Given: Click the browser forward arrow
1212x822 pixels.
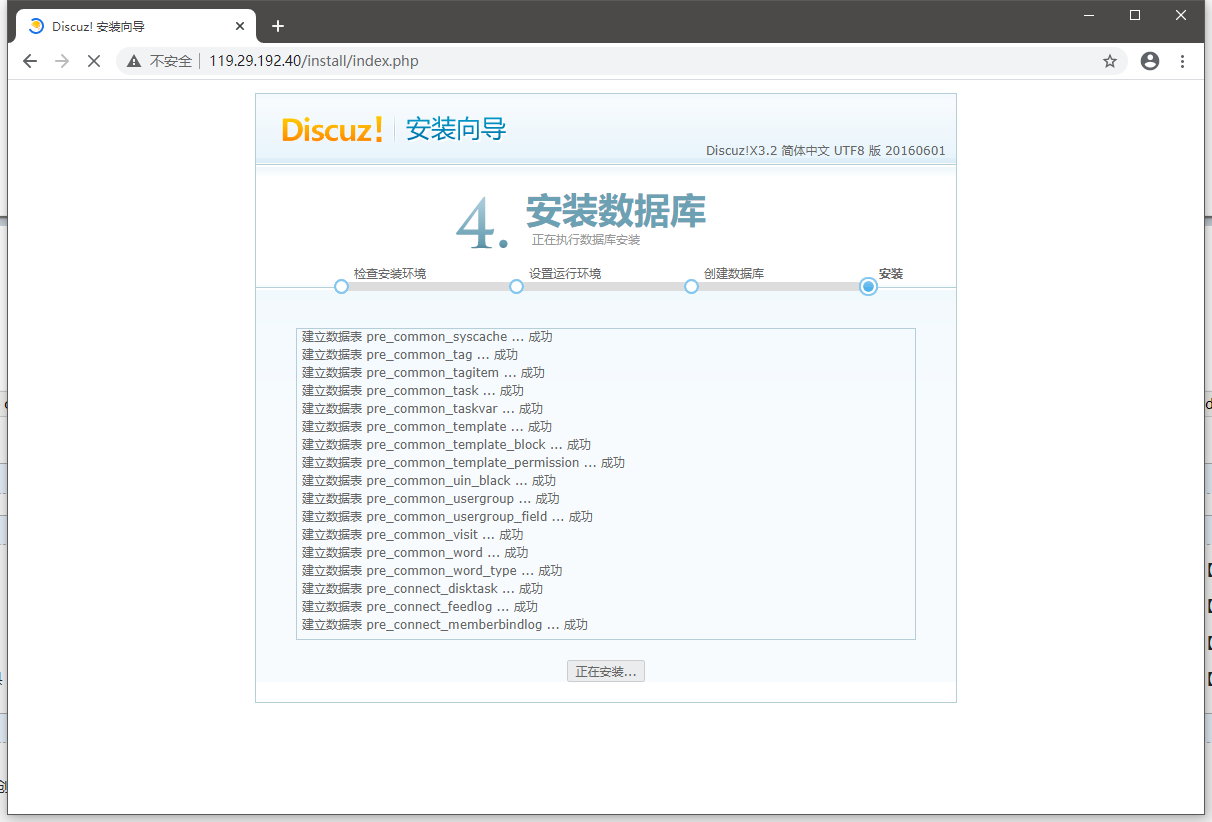Looking at the screenshot, I should [62, 61].
